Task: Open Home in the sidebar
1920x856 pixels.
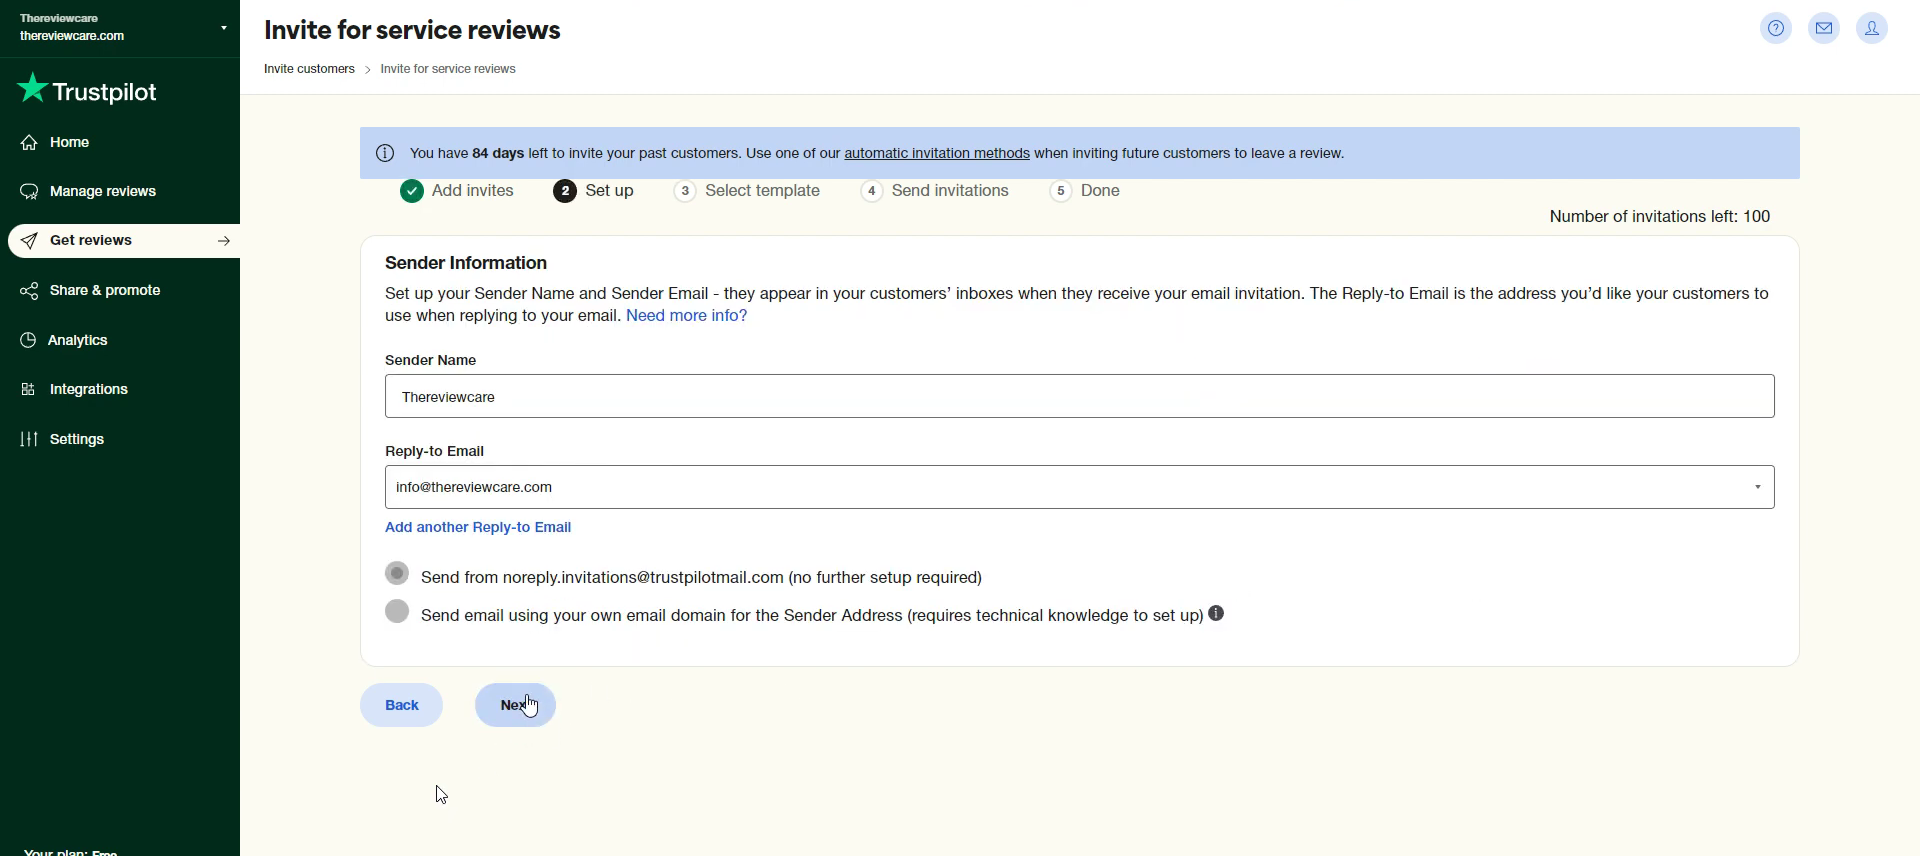Action: click(x=70, y=143)
